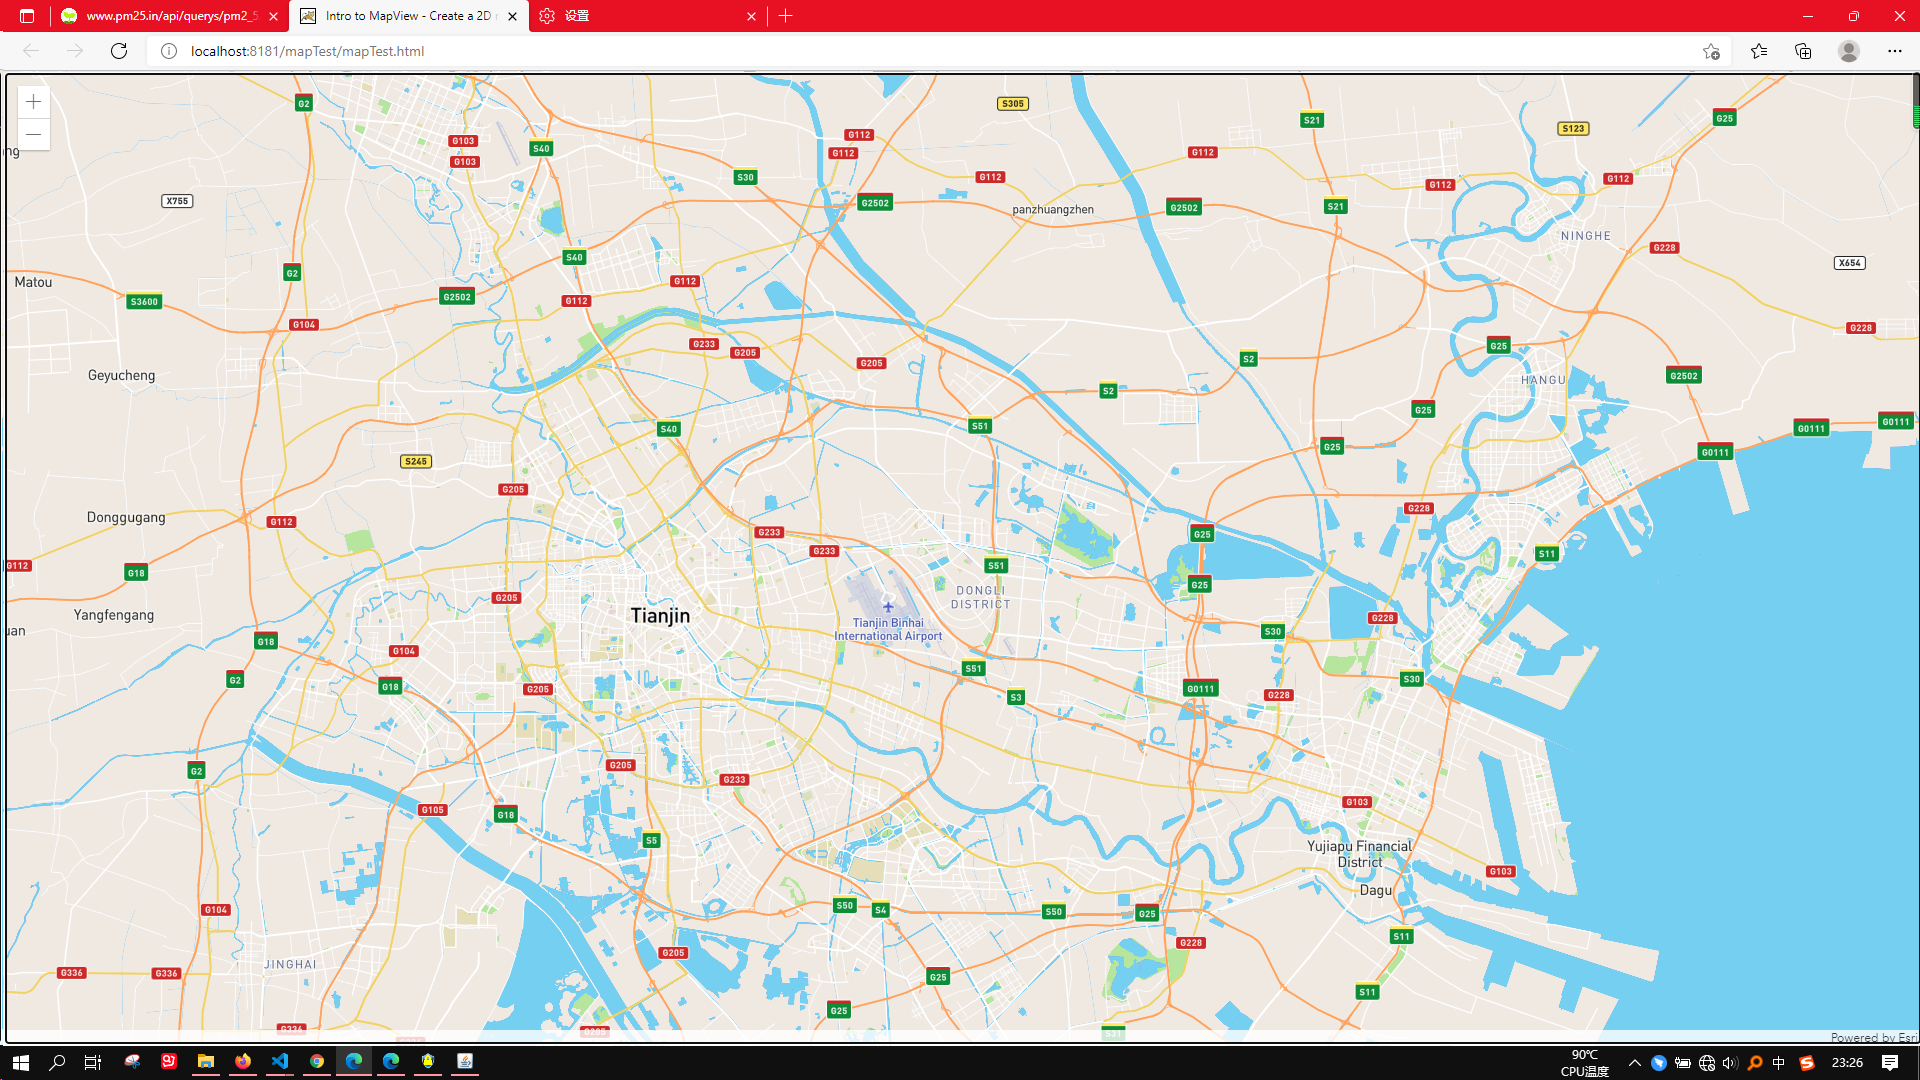Click the S245 road shield

[x=416, y=462]
